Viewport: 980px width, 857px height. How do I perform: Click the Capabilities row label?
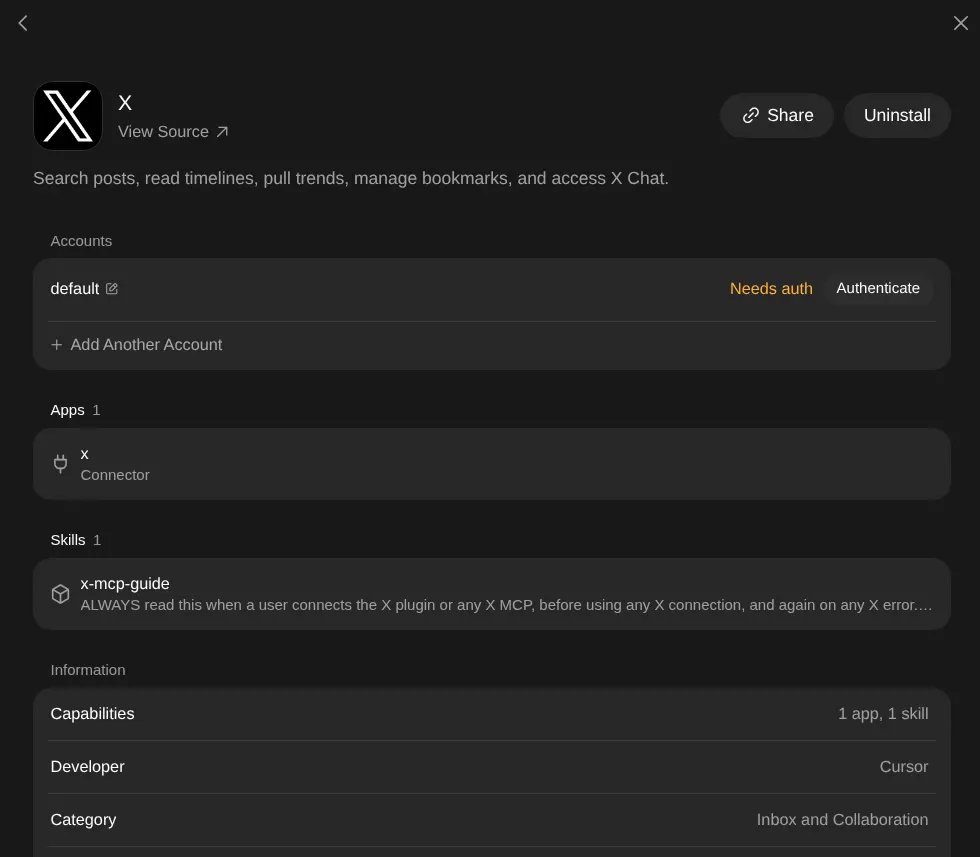[x=92, y=714]
